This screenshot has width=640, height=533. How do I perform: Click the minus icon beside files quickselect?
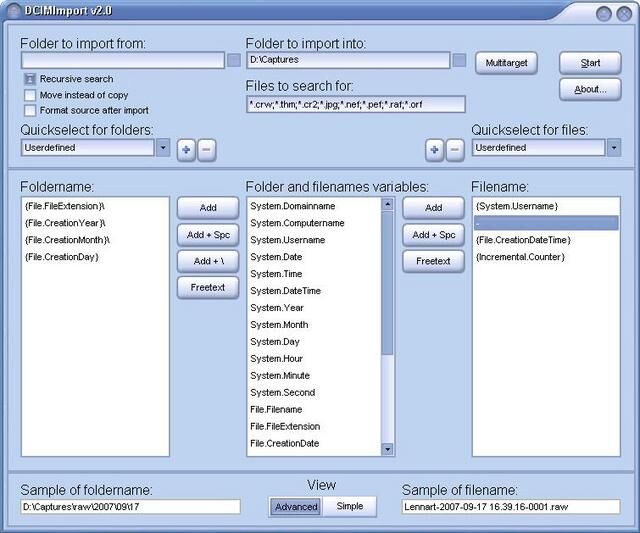(454, 150)
